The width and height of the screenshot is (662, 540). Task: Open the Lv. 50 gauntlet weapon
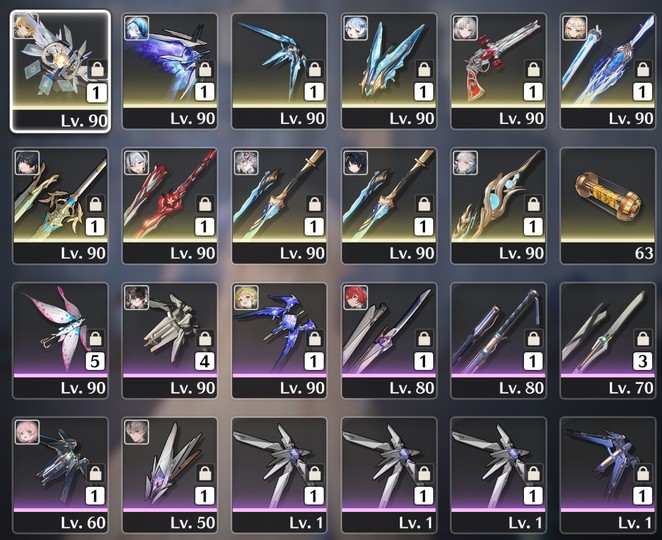(x=170, y=475)
